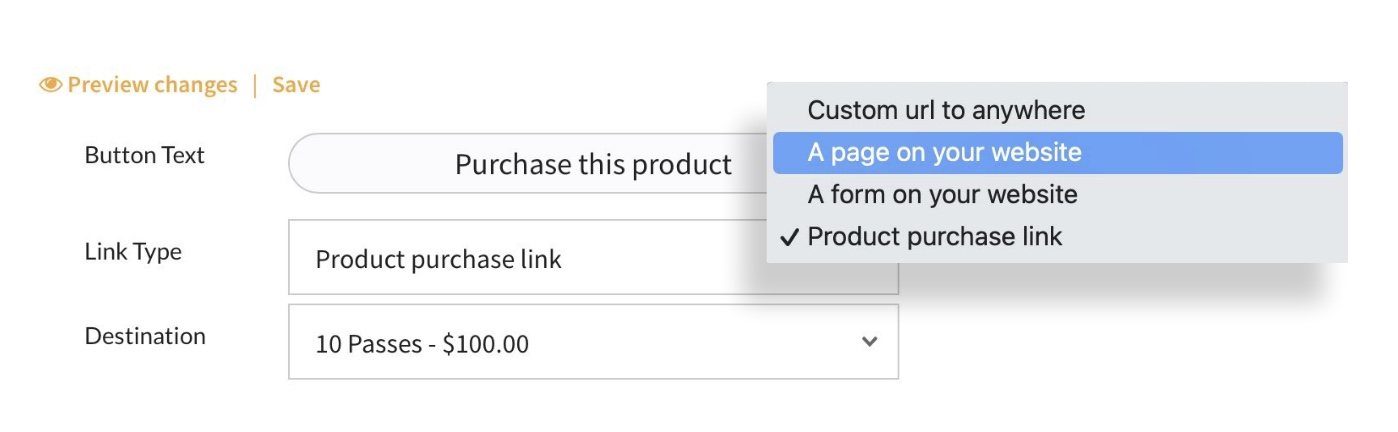
Task: Open the Preview changes link
Action: 152,85
